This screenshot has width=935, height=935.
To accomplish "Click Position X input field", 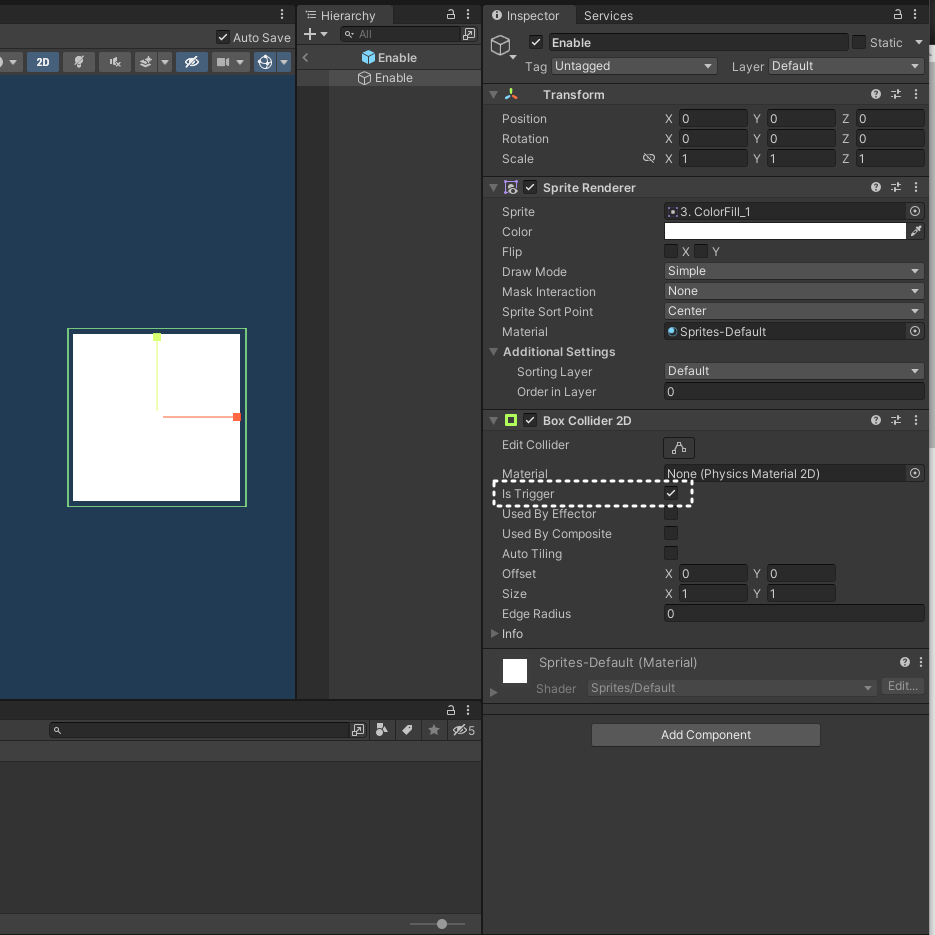I will pyautogui.click(x=713, y=118).
